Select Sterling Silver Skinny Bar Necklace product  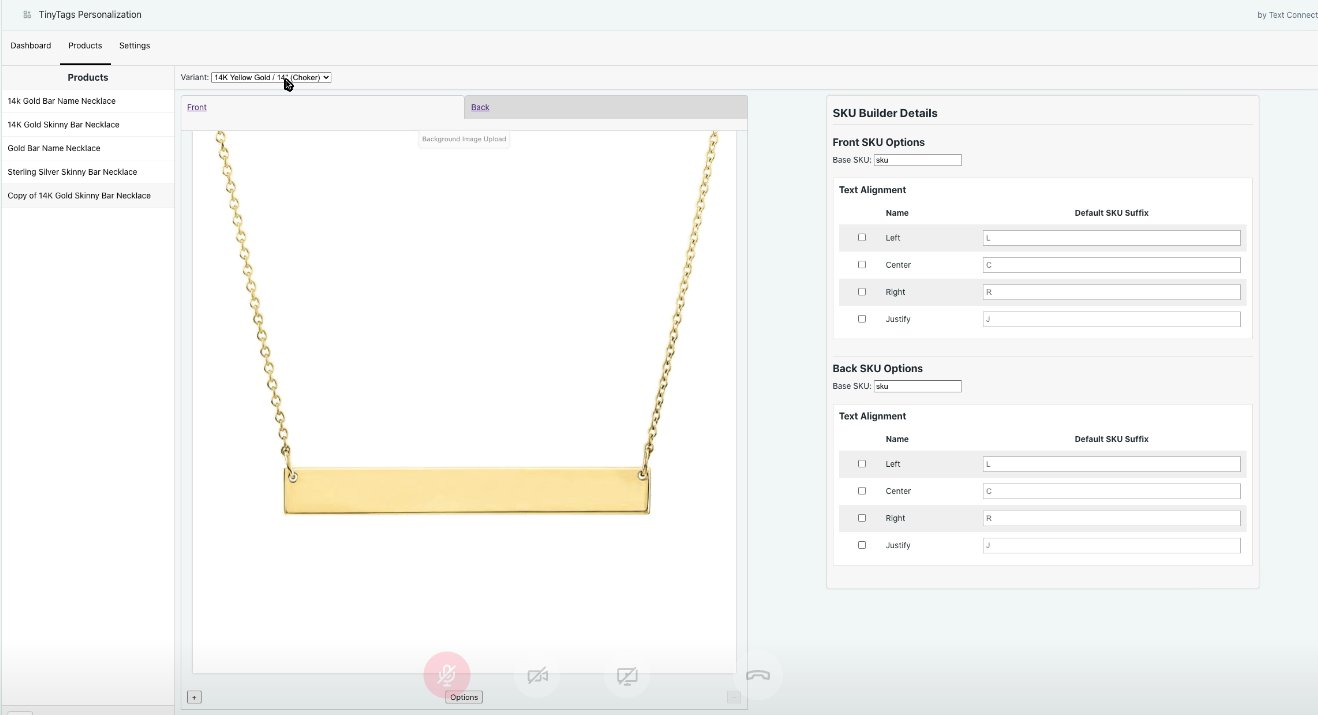(x=72, y=172)
